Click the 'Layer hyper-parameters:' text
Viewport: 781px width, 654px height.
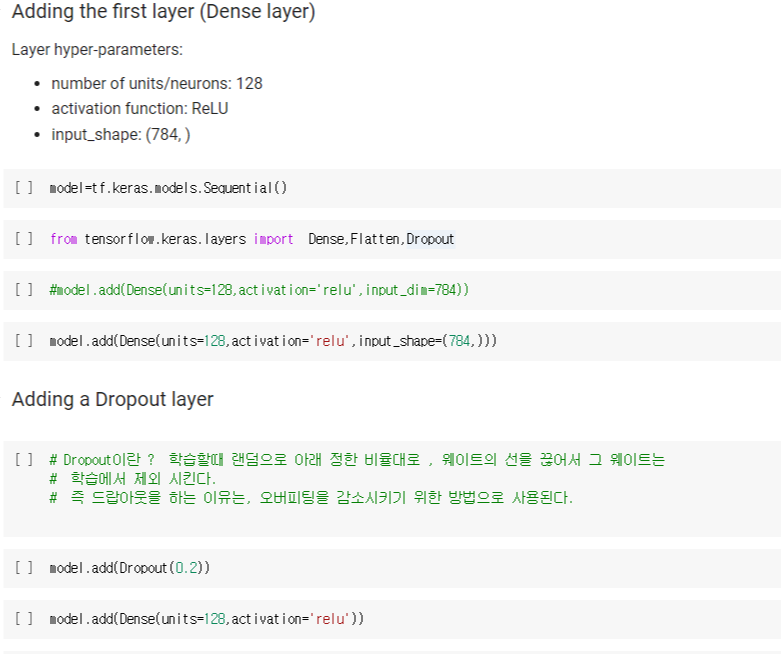[97, 50]
